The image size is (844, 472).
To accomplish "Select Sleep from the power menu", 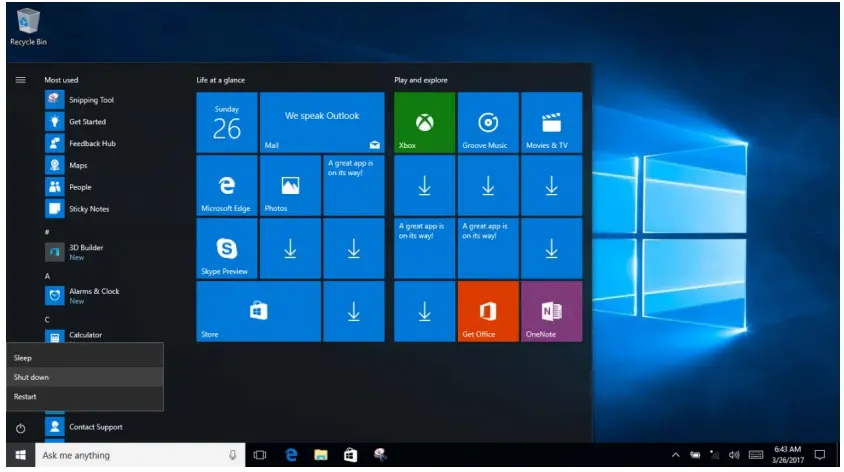I will (85, 357).
